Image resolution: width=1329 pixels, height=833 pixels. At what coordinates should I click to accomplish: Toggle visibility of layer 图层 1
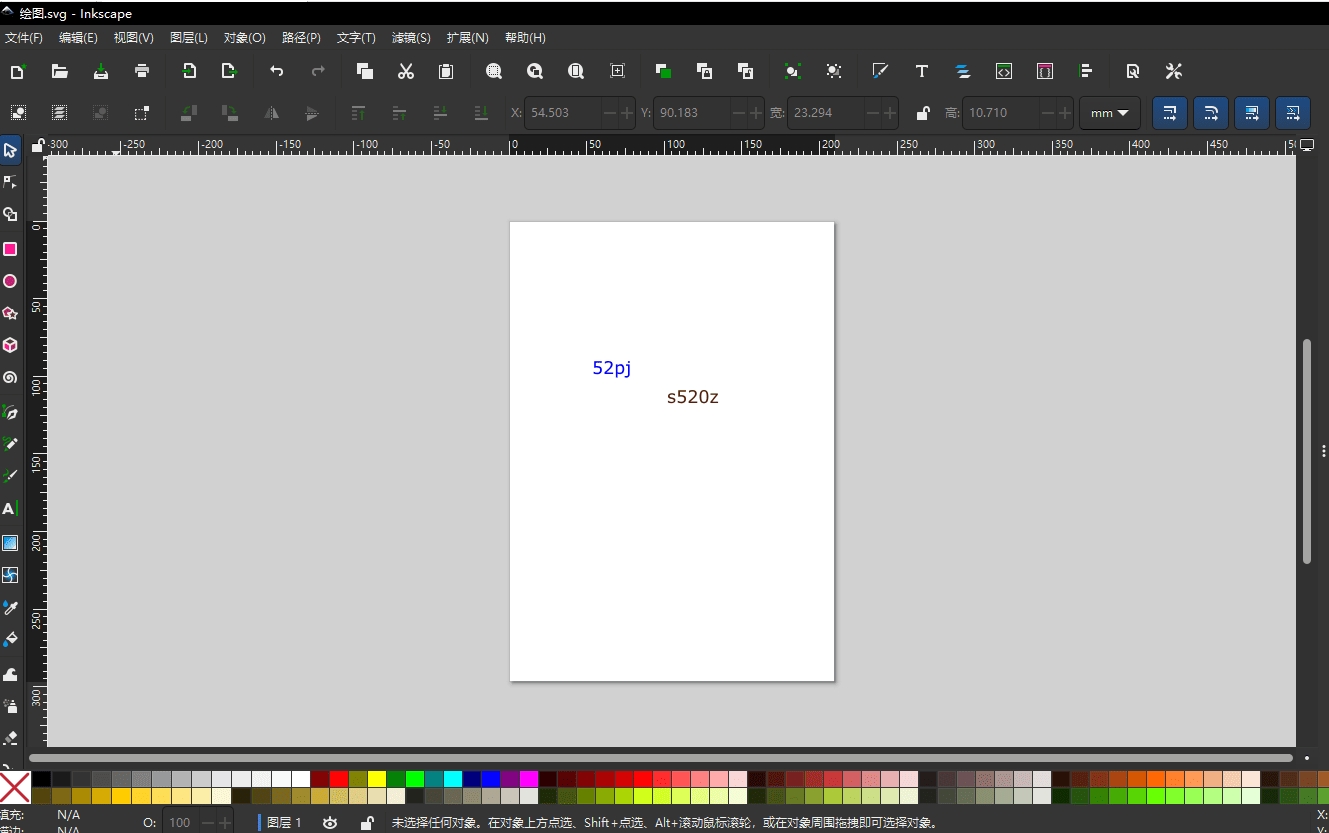pos(330,823)
